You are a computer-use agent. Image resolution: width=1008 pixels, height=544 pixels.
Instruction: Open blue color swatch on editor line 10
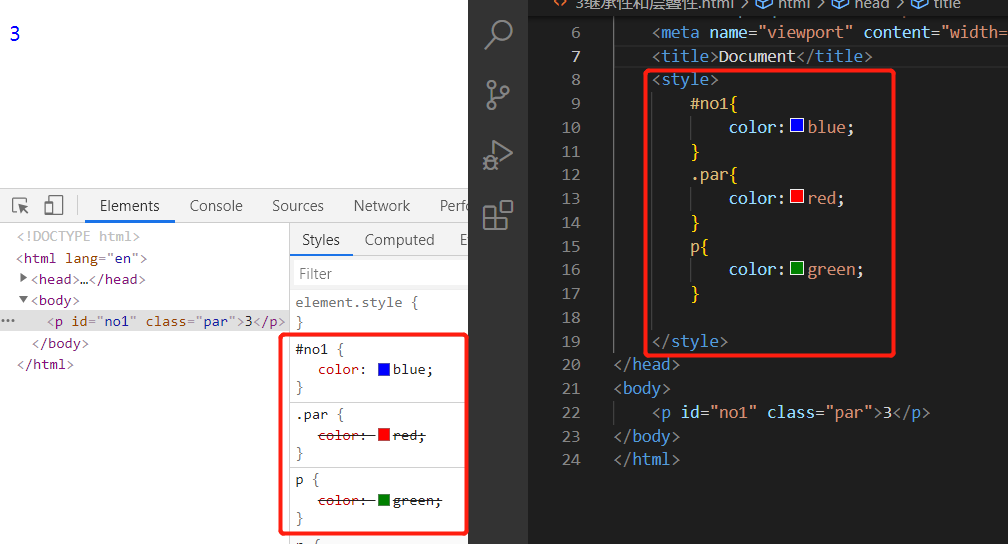pyautogui.click(x=796, y=125)
